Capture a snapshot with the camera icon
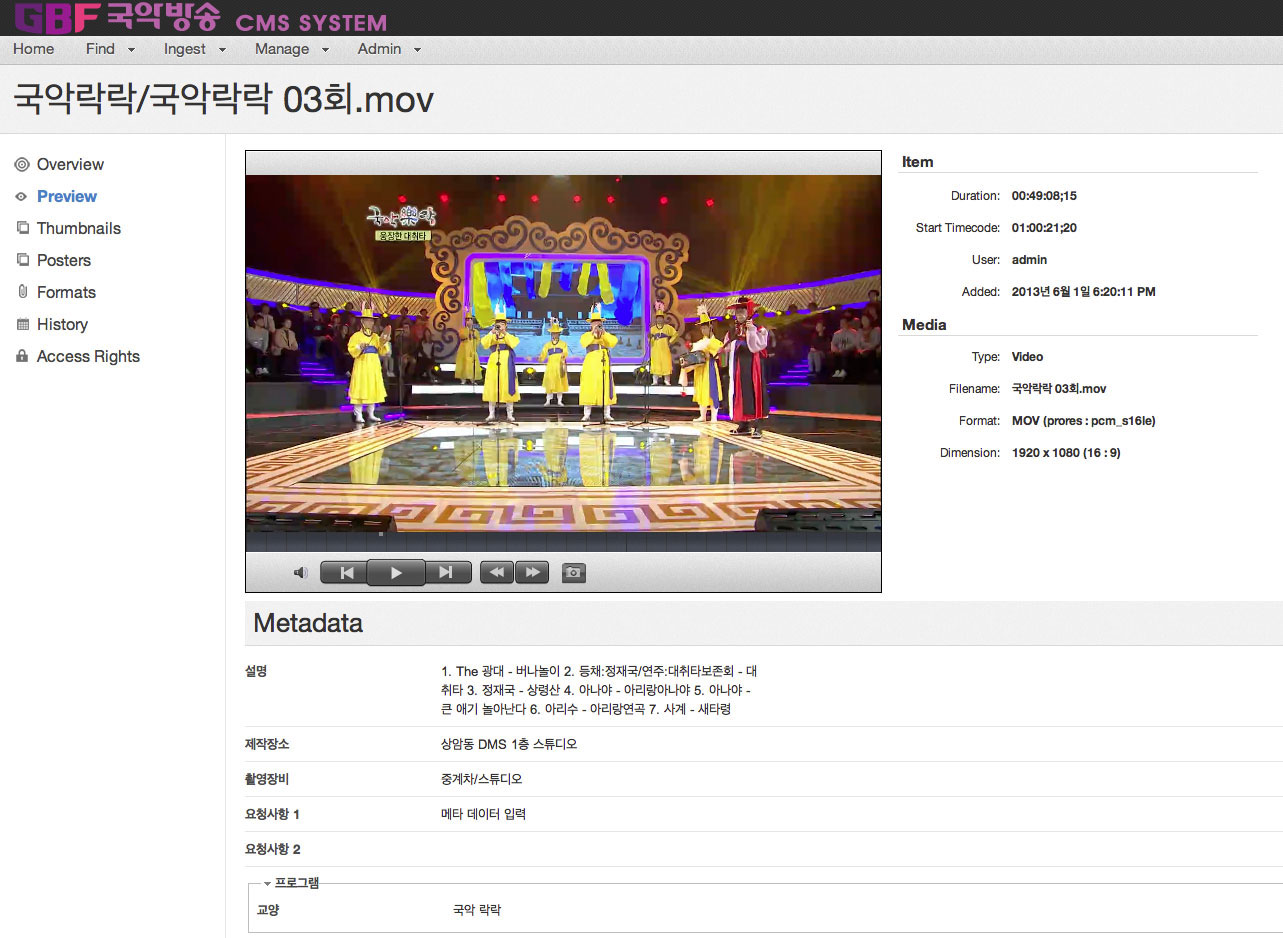 tap(573, 573)
